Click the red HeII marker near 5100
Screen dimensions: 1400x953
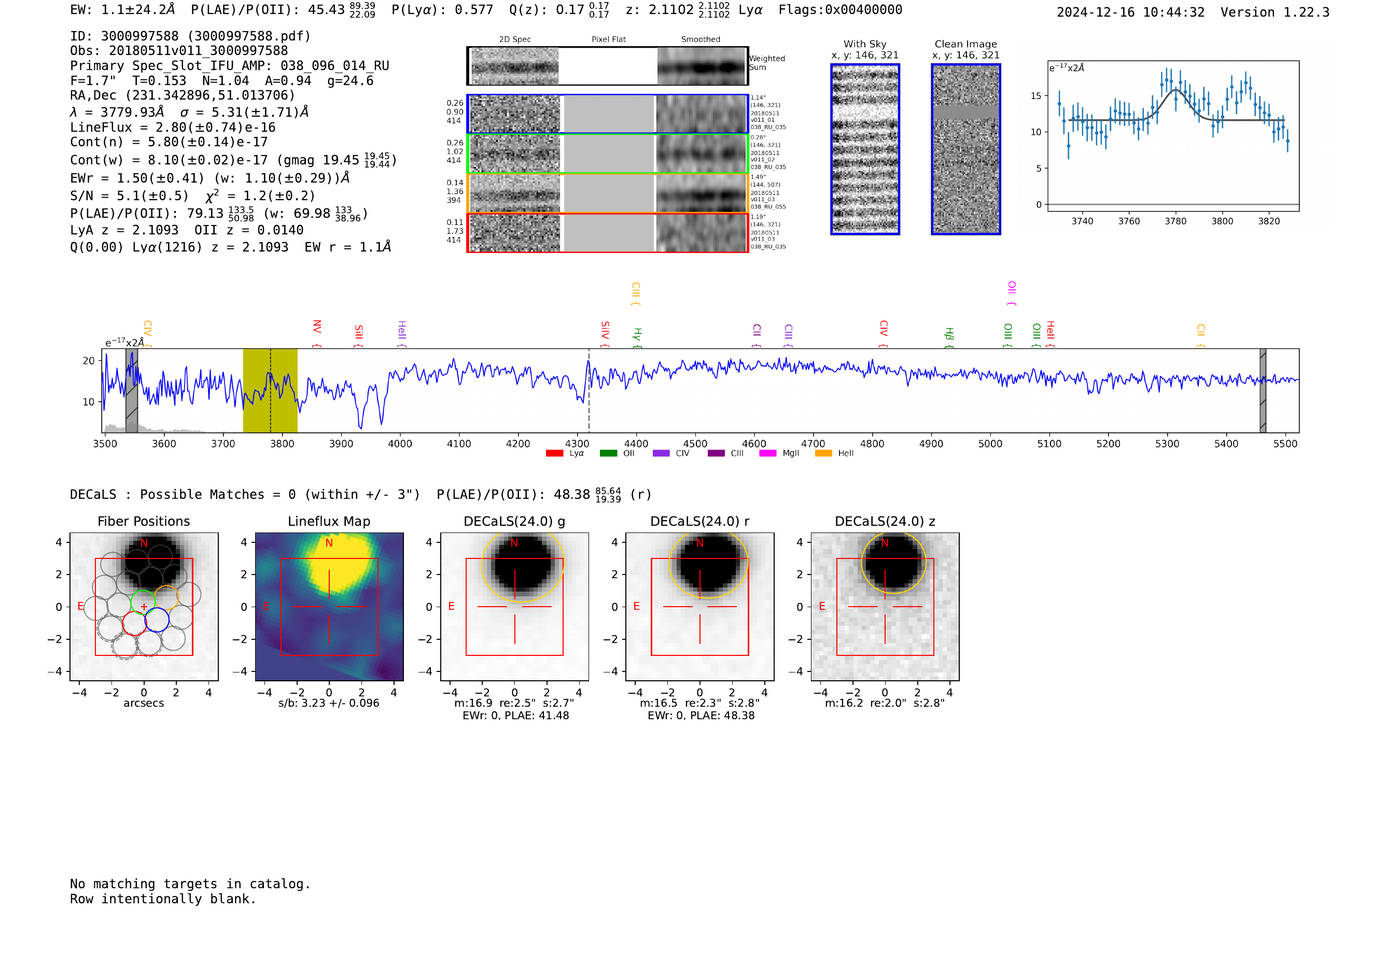tap(1050, 334)
